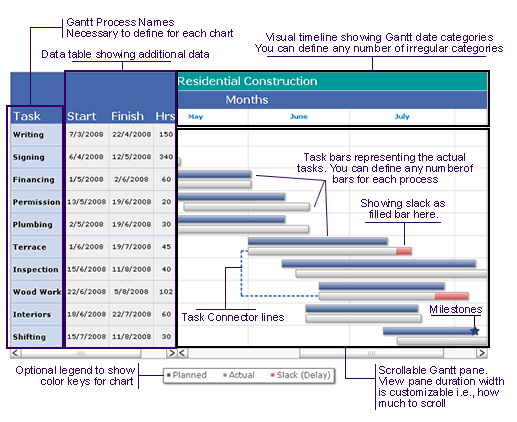Click the milestone star on Shifting bar
This screenshot has height=422, width=517.
[x=475, y=331]
